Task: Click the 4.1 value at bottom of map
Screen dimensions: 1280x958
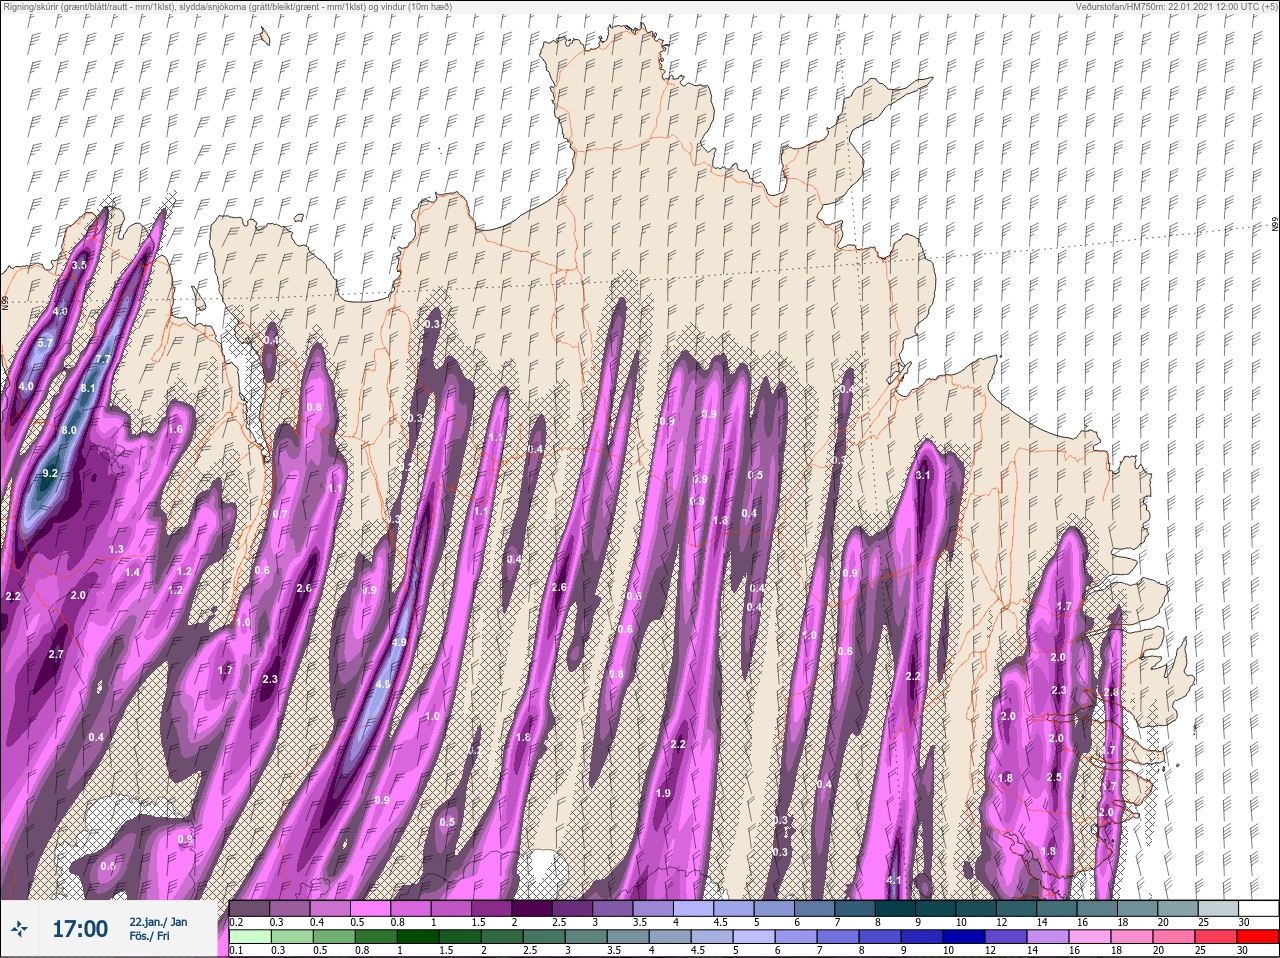Action: 895,880
